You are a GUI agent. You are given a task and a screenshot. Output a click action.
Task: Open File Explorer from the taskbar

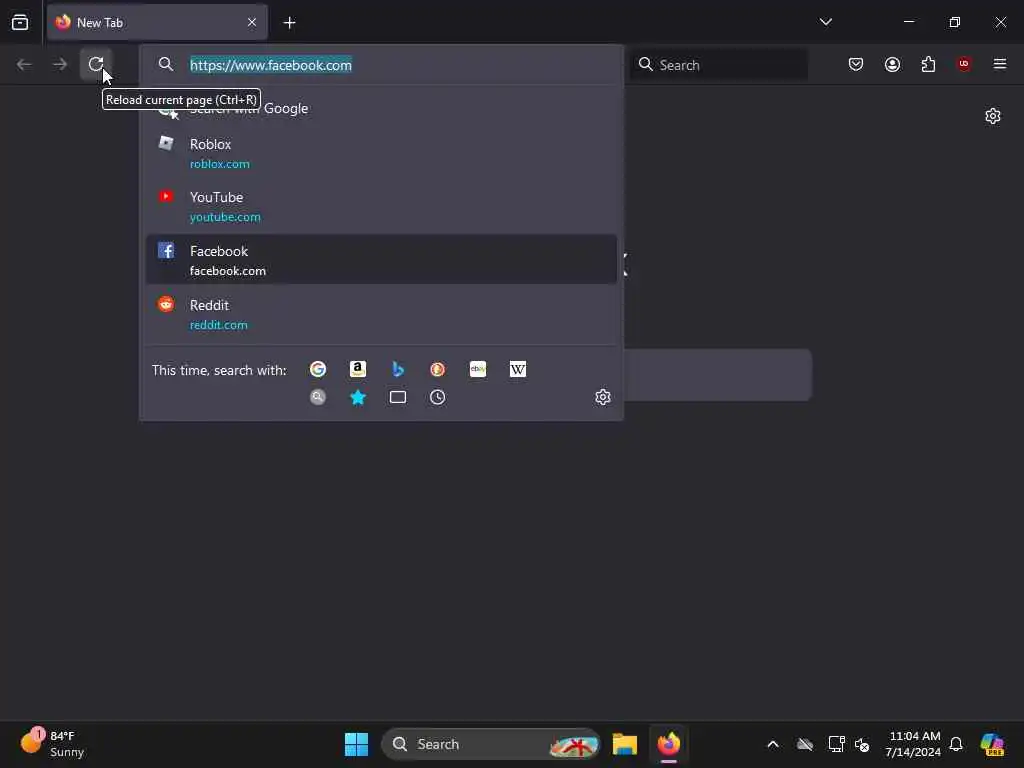(x=625, y=744)
